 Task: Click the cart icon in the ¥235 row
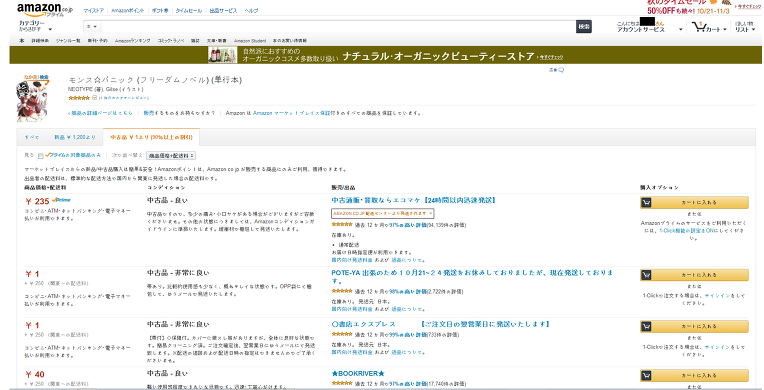coord(646,202)
